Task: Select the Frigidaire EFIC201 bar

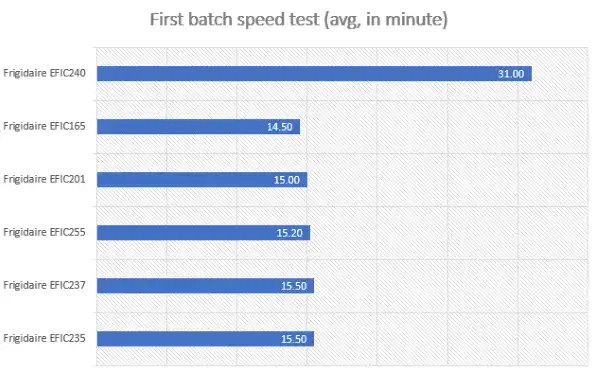Action: pyautogui.click(x=202, y=180)
